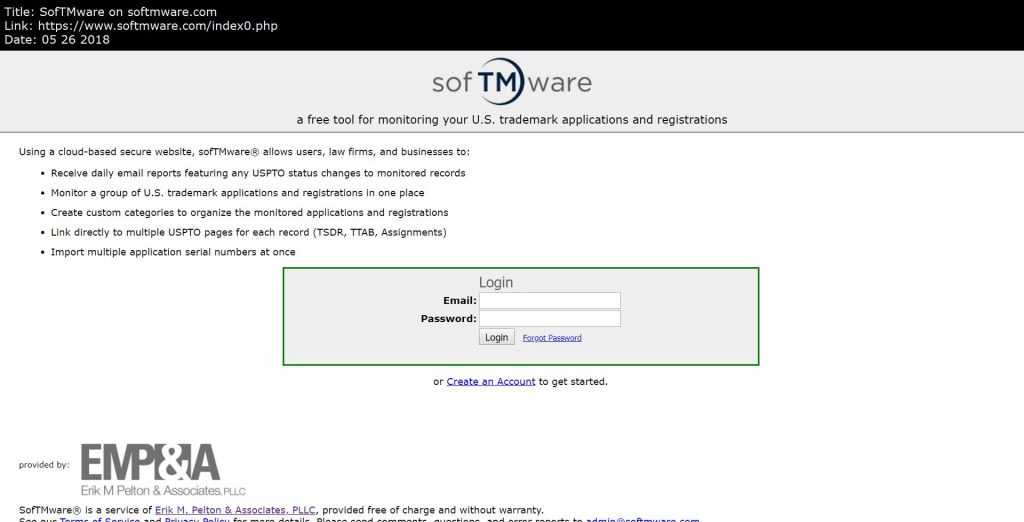The image size is (1024, 522).
Task: Click the 'Date: 05 26 2018' header text
Action: coord(57,40)
